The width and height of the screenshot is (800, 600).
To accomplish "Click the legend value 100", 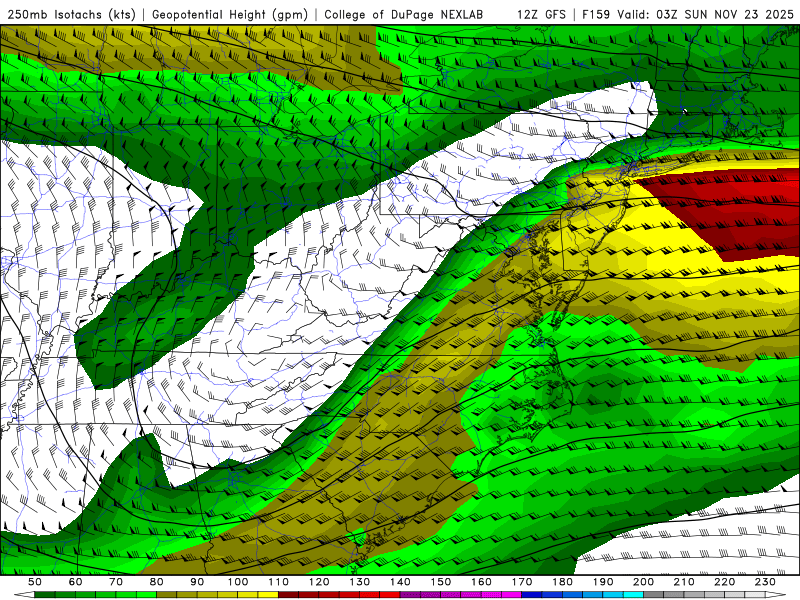I will coord(238,582).
